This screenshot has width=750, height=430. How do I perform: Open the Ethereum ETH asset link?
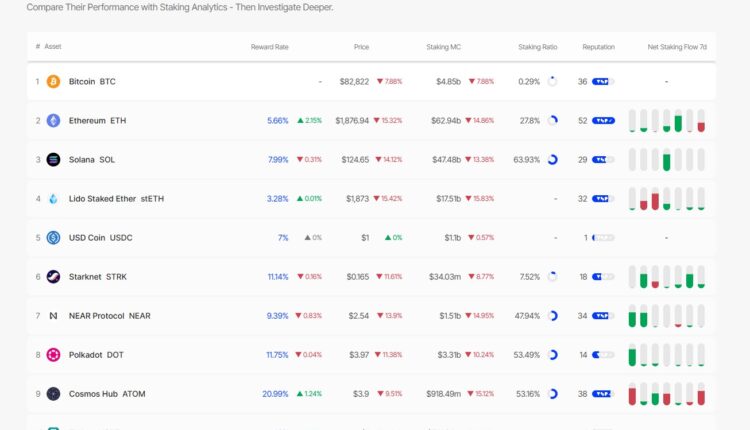(x=97, y=120)
